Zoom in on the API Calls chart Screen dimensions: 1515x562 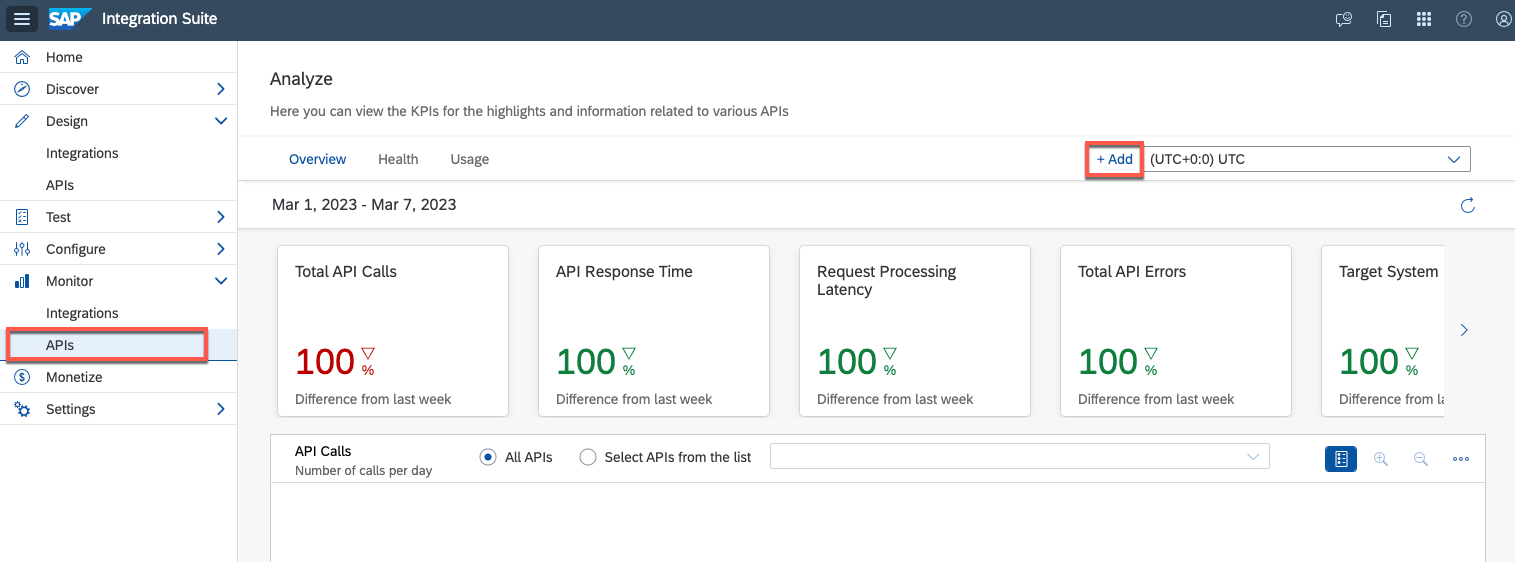coord(1381,458)
